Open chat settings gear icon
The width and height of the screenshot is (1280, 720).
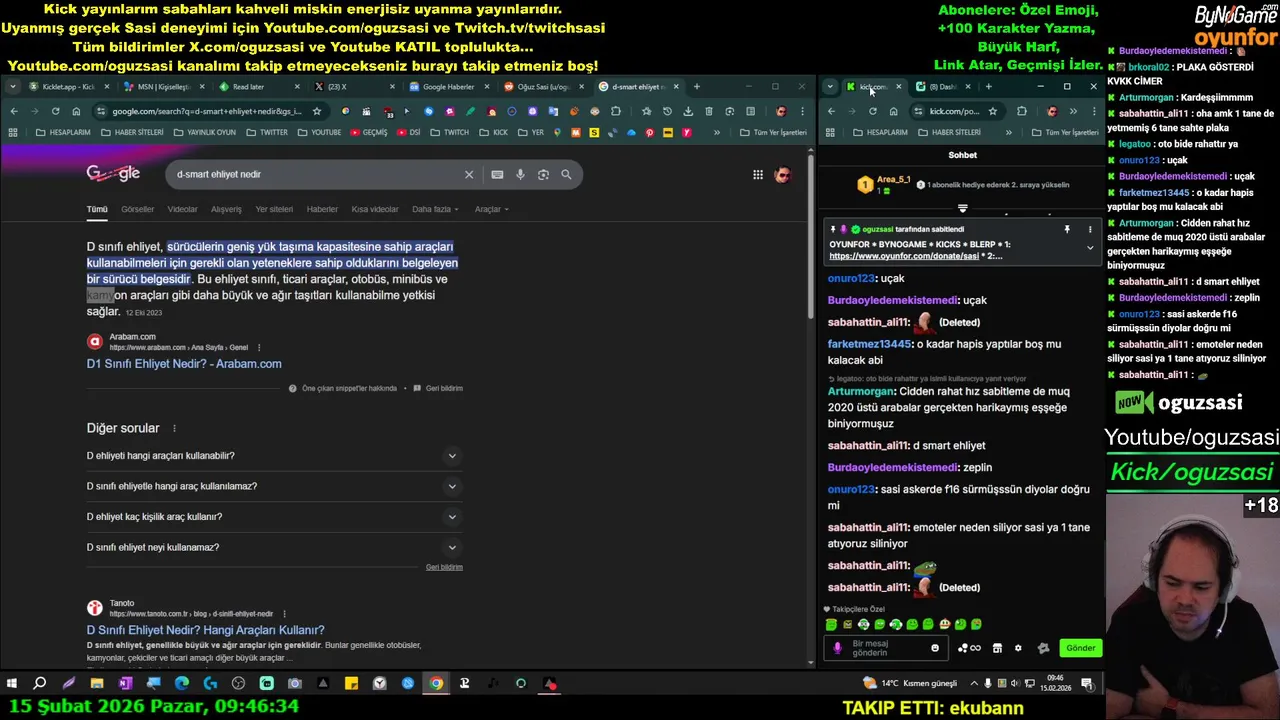(1018, 648)
